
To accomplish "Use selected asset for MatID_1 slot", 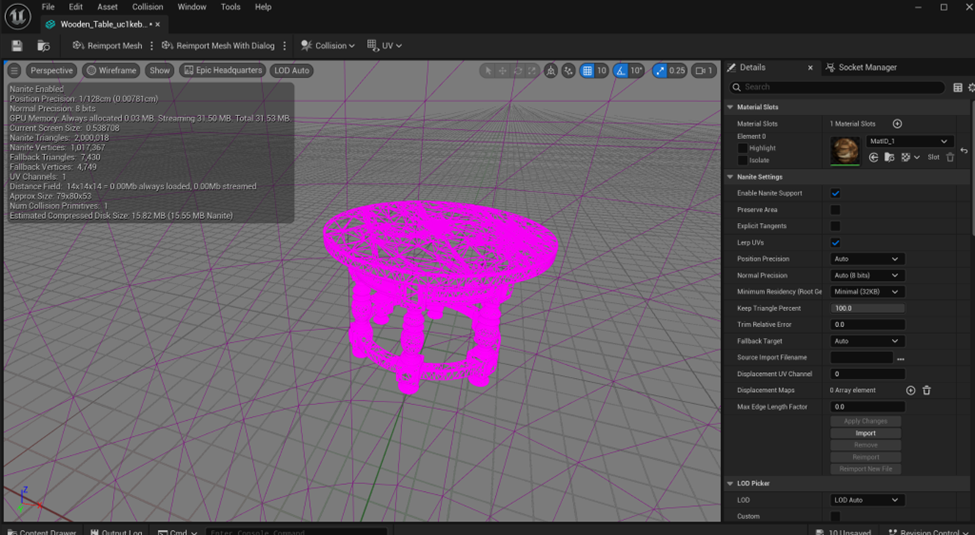I will tap(874, 157).
